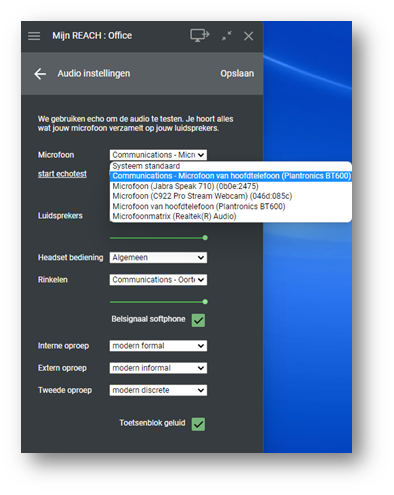Open the Extern oproep ringtone dropdown

coord(158,368)
